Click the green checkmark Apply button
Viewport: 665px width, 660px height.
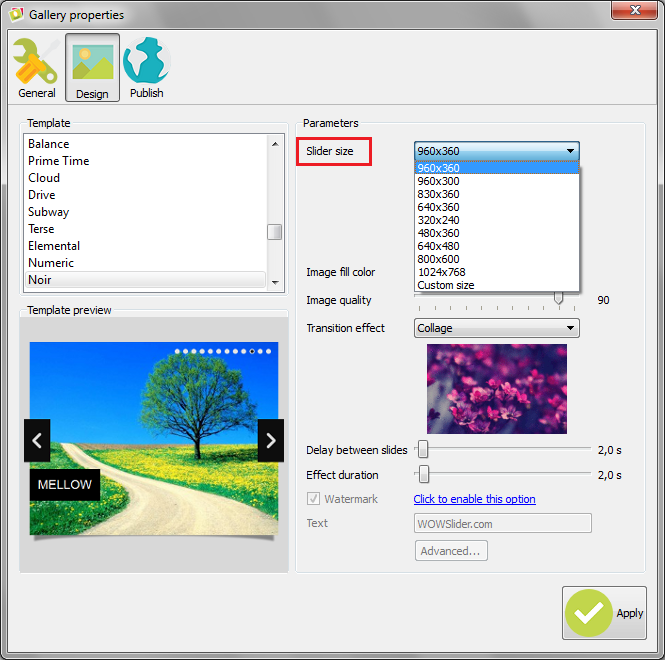[x=604, y=613]
